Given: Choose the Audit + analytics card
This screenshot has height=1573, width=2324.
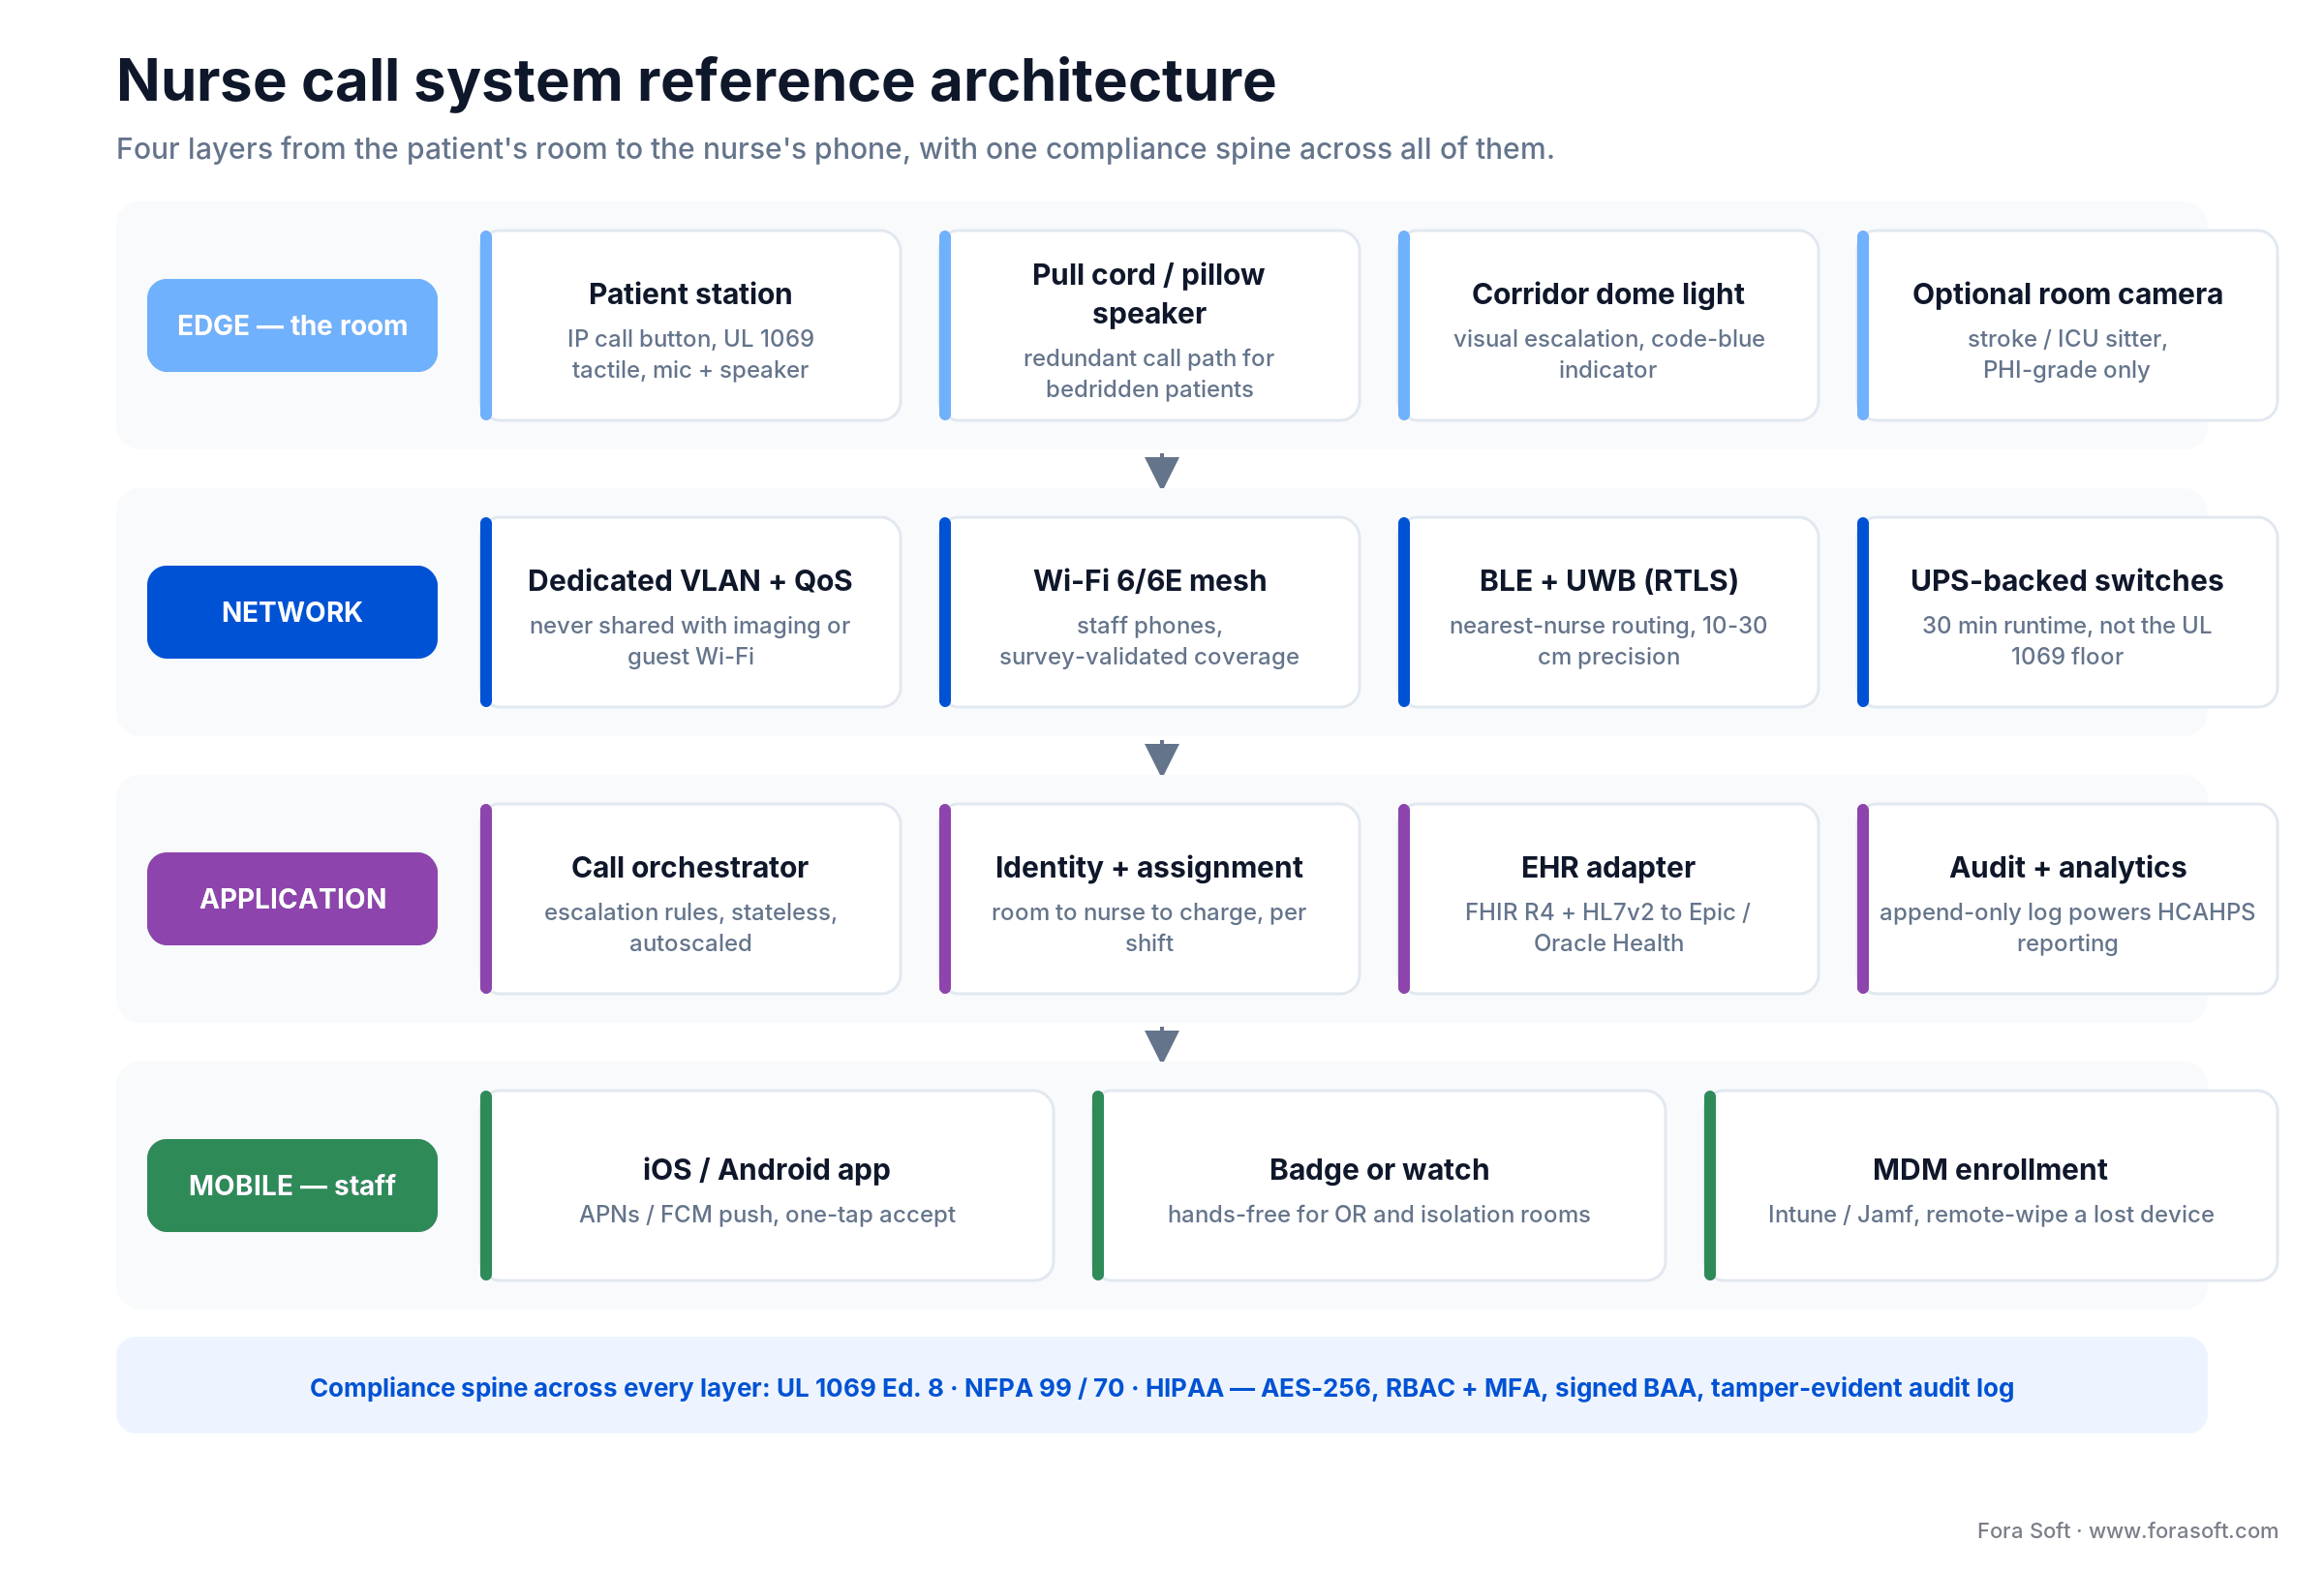Looking at the screenshot, I should point(2067,899).
